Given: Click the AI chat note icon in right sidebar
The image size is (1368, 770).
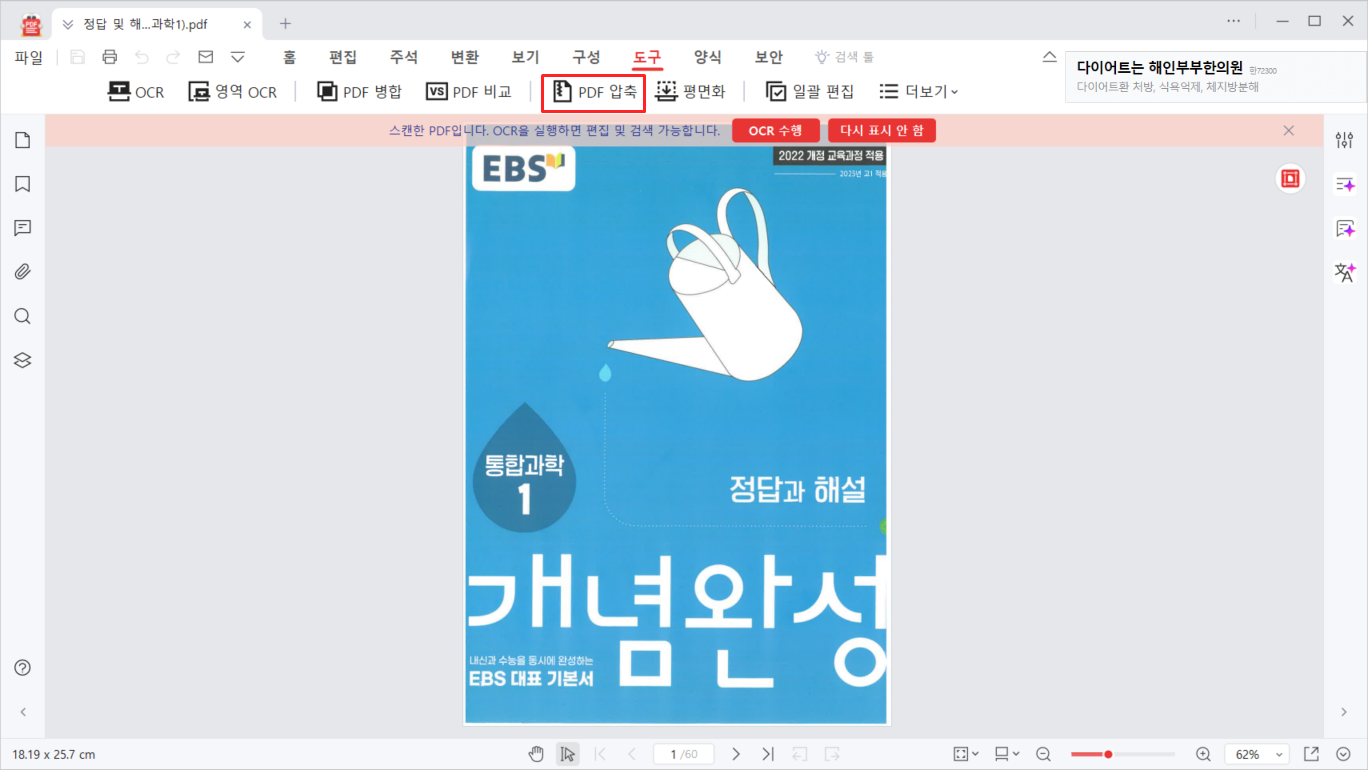Looking at the screenshot, I should [x=1344, y=228].
